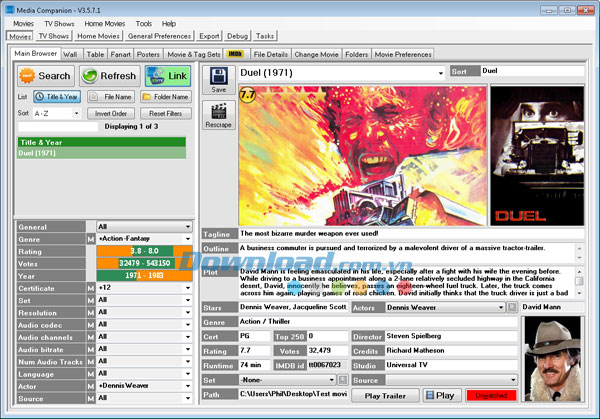Viewport: 600px width, 419px height.
Task: Click the Dennis Weaver actor photo
Action: click(553, 359)
